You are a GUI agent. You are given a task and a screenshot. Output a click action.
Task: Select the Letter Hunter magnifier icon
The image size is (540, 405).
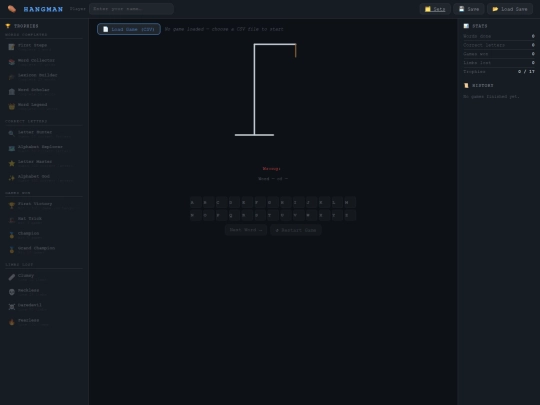click(x=12, y=134)
